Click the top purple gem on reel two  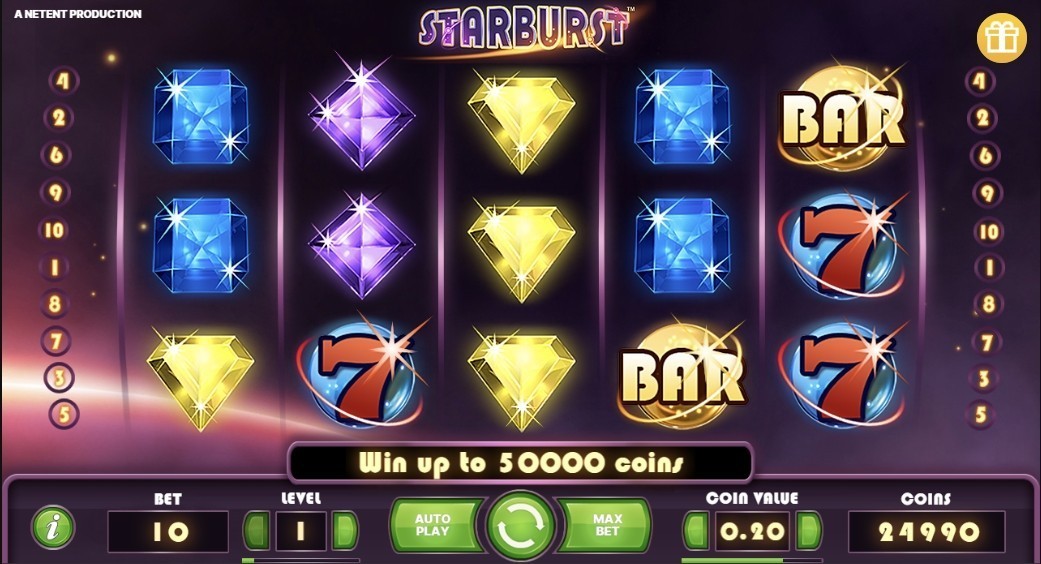[360, 114]
